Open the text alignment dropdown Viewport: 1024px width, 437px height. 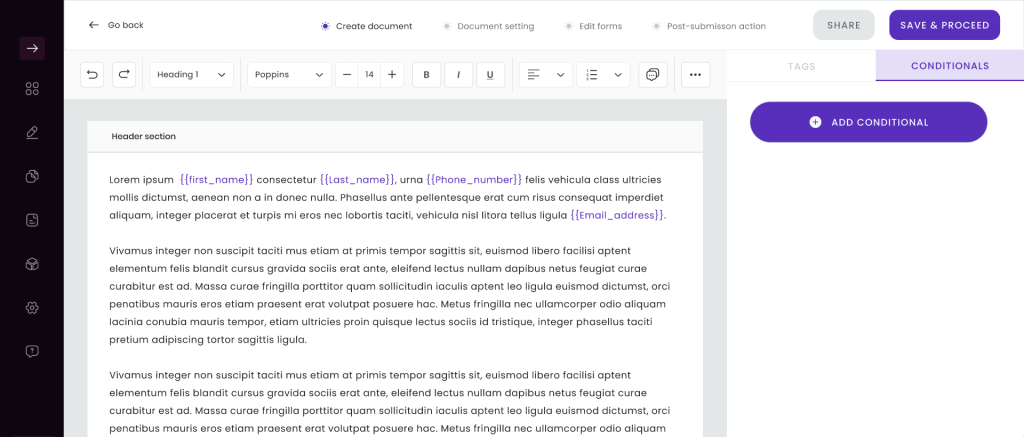pos(546,75)
